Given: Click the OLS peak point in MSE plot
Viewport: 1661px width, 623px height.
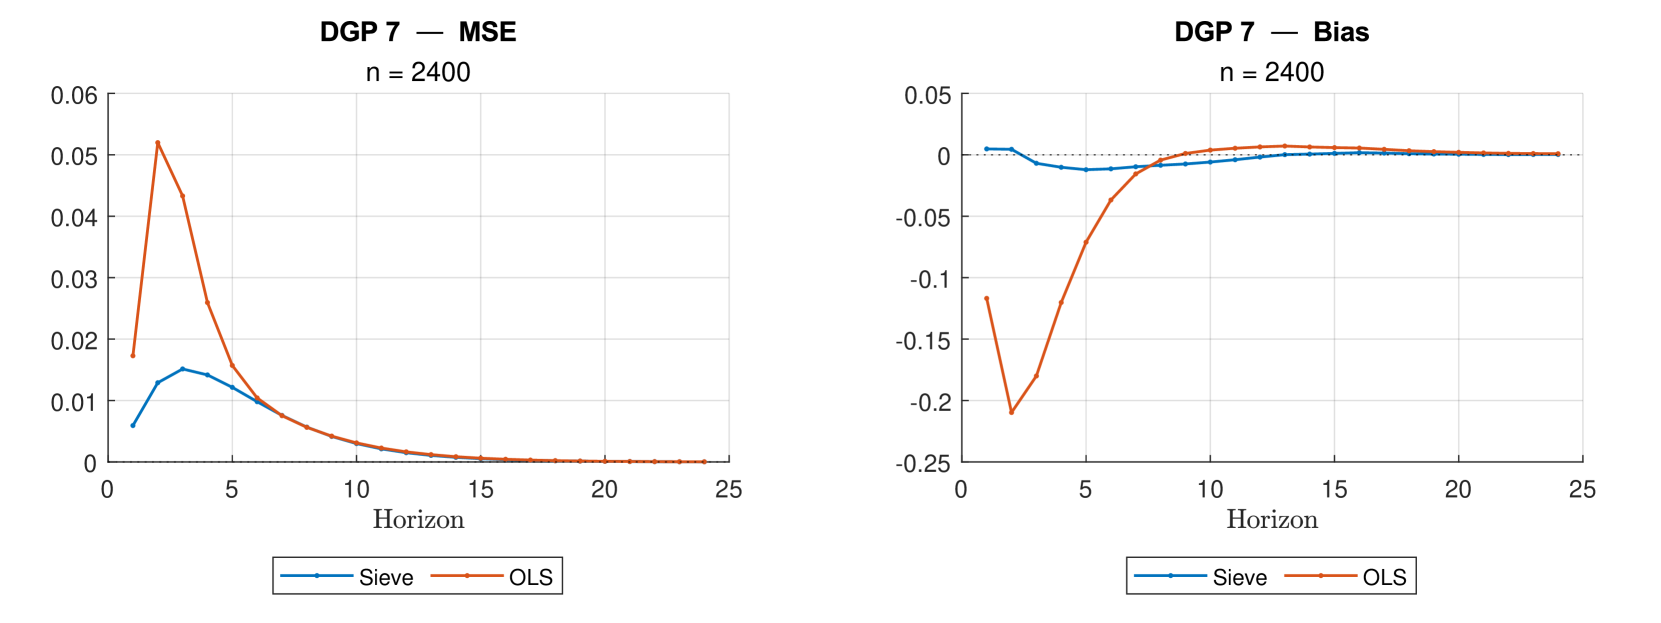Looking at the screenshot, I should [158, 143].
